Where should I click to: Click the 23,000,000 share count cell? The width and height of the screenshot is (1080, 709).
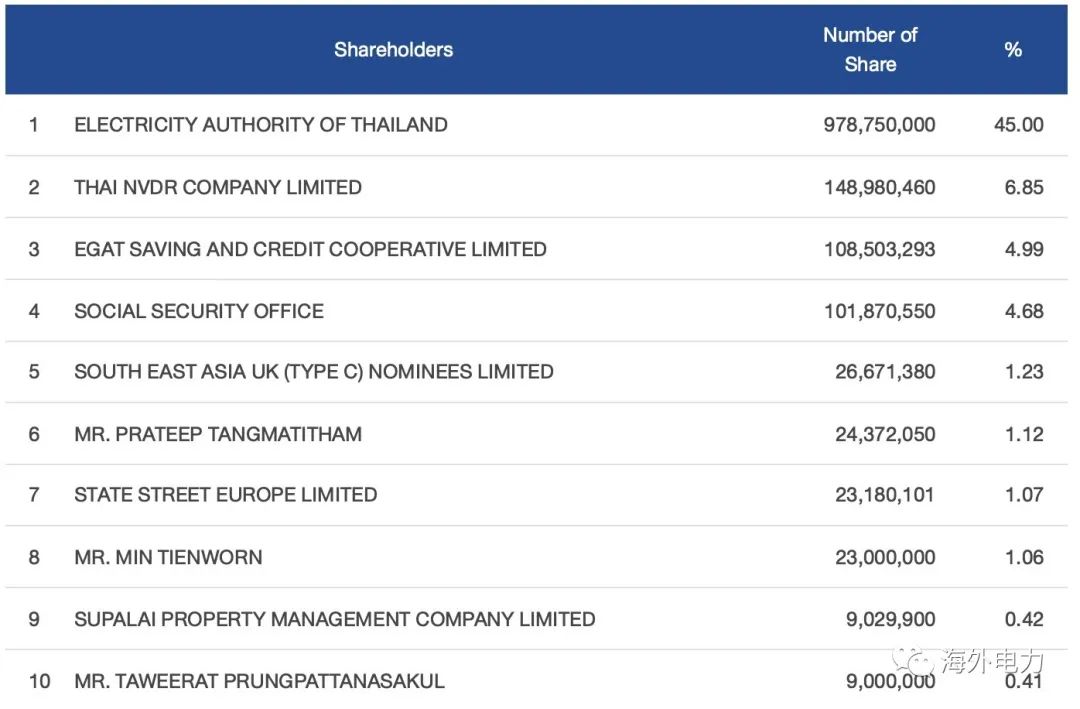click(x=885, y=557)
